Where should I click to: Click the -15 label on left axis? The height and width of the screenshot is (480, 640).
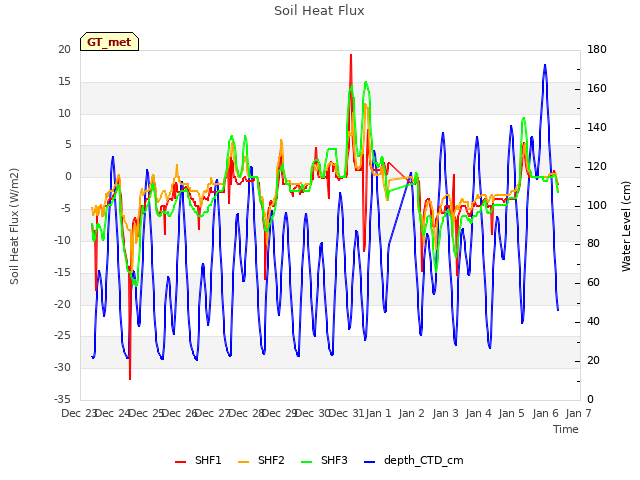pos(62,272)
